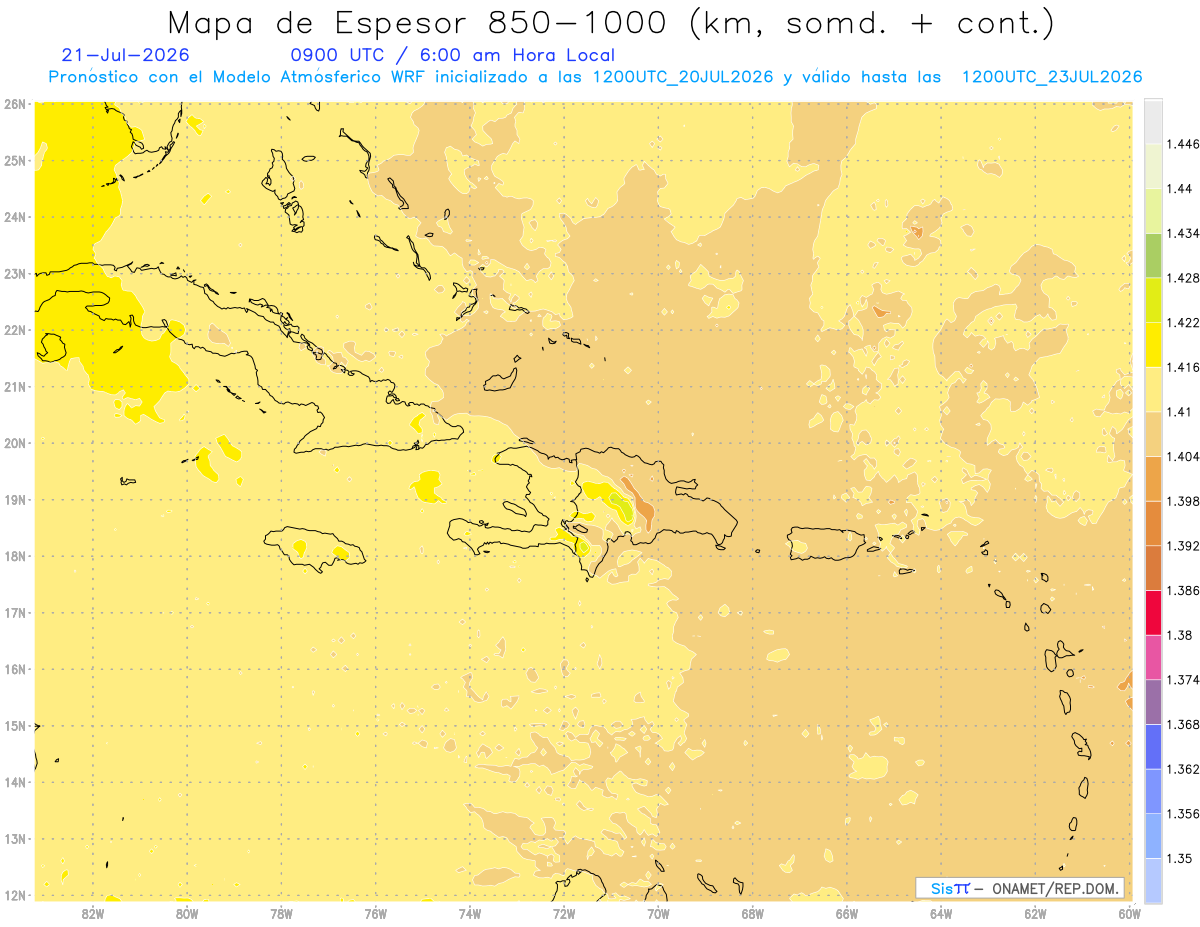The width and height of the screenshot is (1200, 927).
Task: Click the Puerto Rico island outline on the map
Action: click(x=826, y=544)
